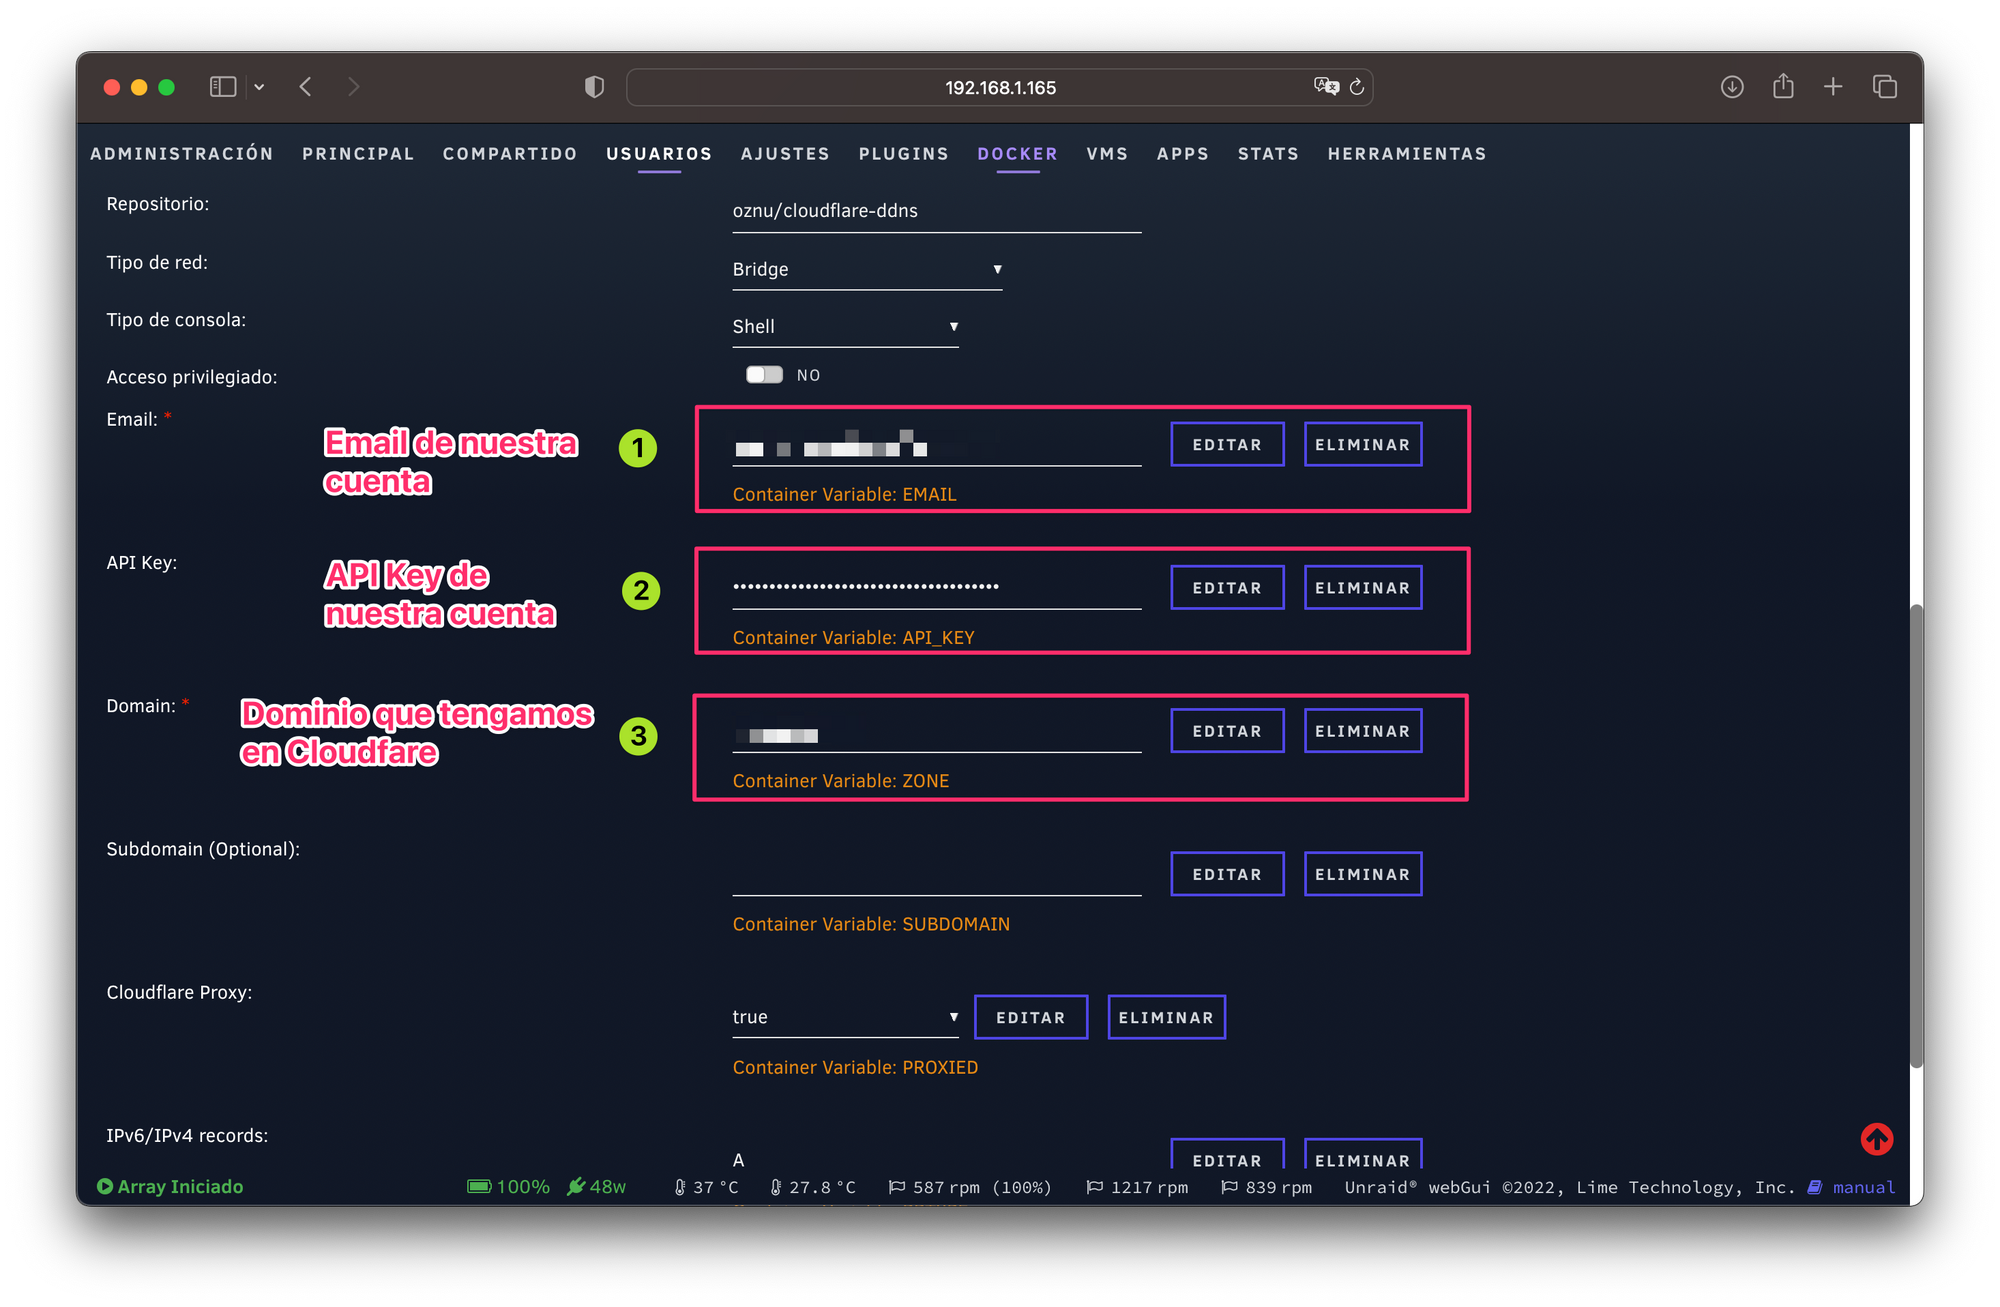Click the Subdomain input field

click(936, 875)
